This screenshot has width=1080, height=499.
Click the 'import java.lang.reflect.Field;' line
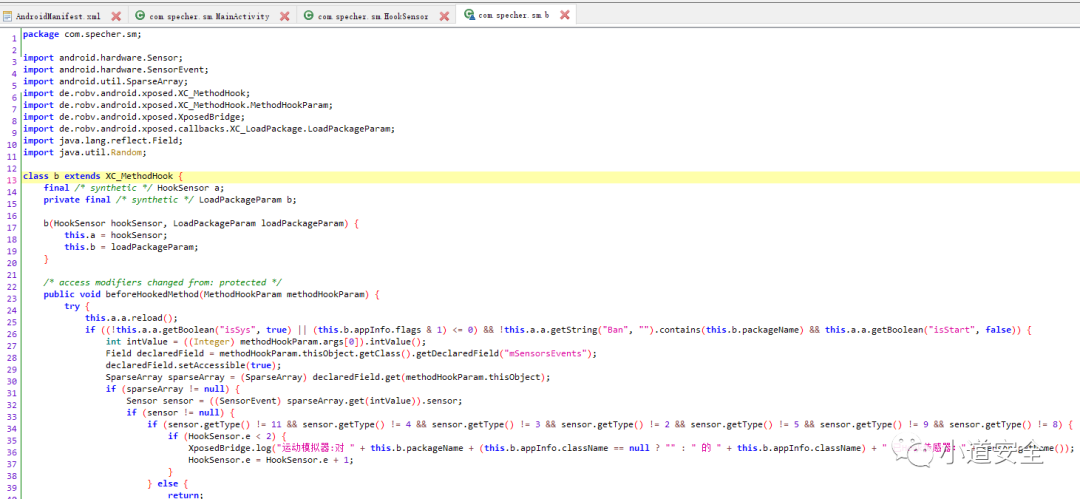click(x=105, y=140)
